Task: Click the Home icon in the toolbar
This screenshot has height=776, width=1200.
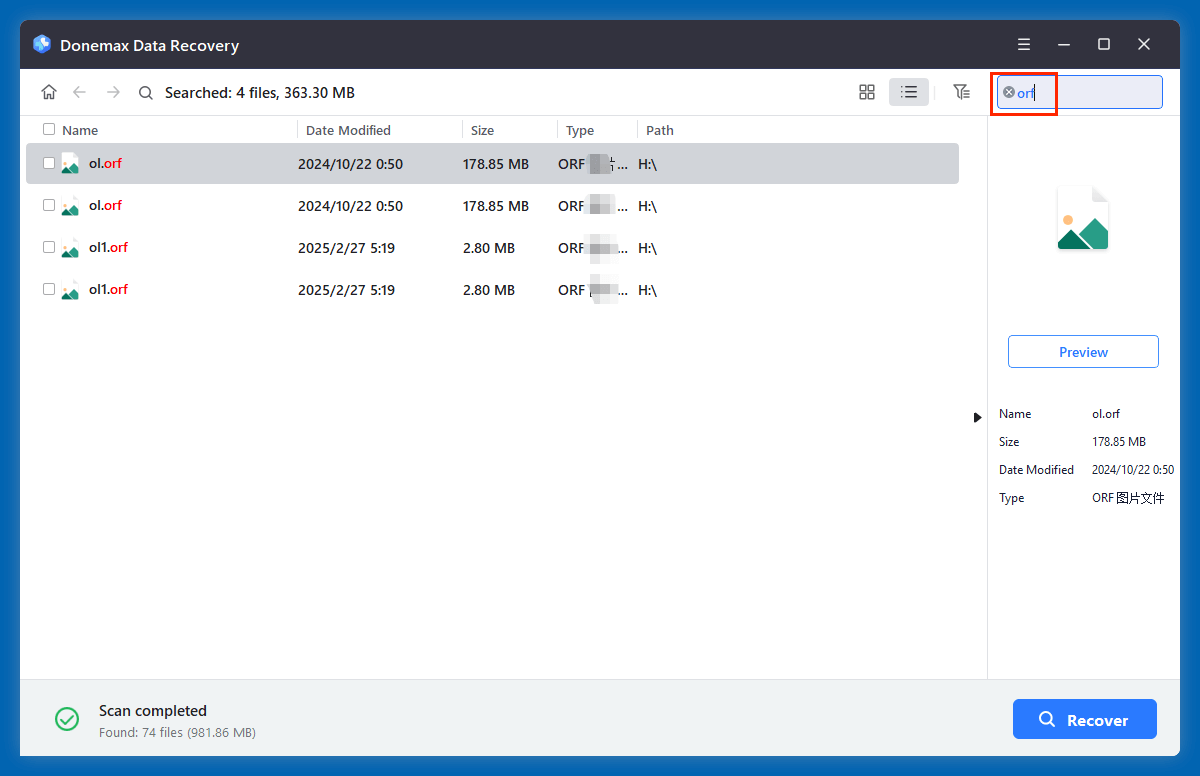Action: (x=49, y=91)
